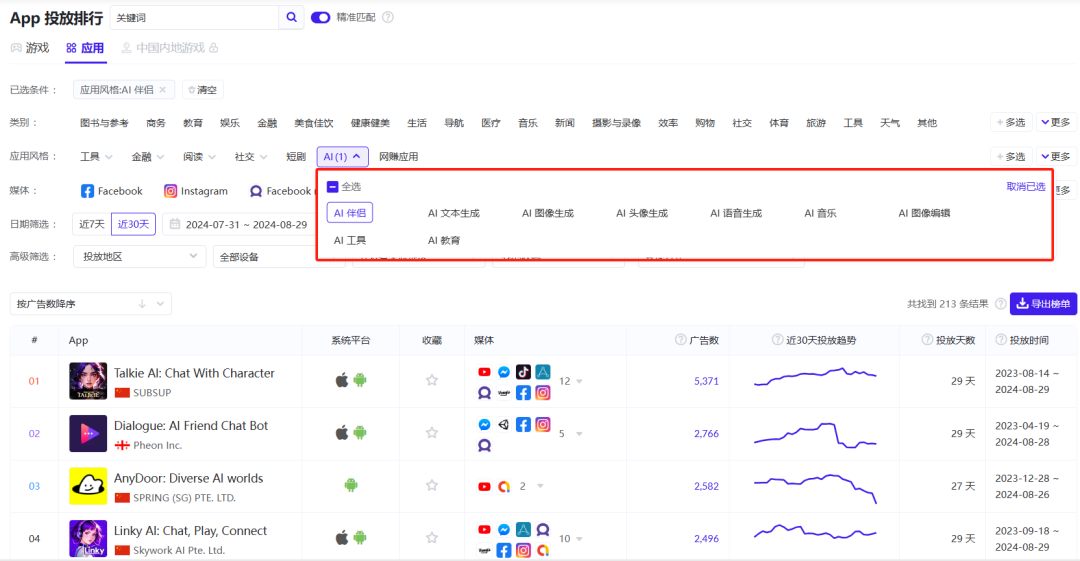The image size is (1080, 561).
Task: Click 取消已选 link
Action: coord(1026,187)
